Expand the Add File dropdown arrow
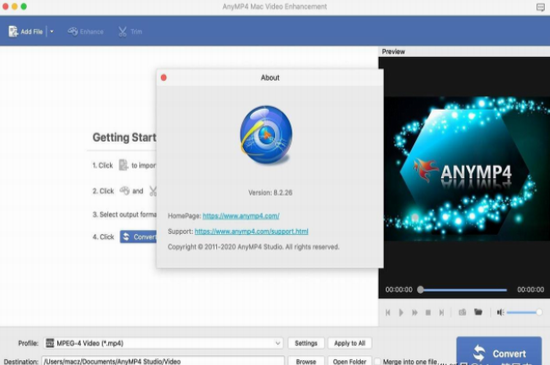The width and height of the screenshot is (550, 365). pyautogui.click(x=52, y=32)
